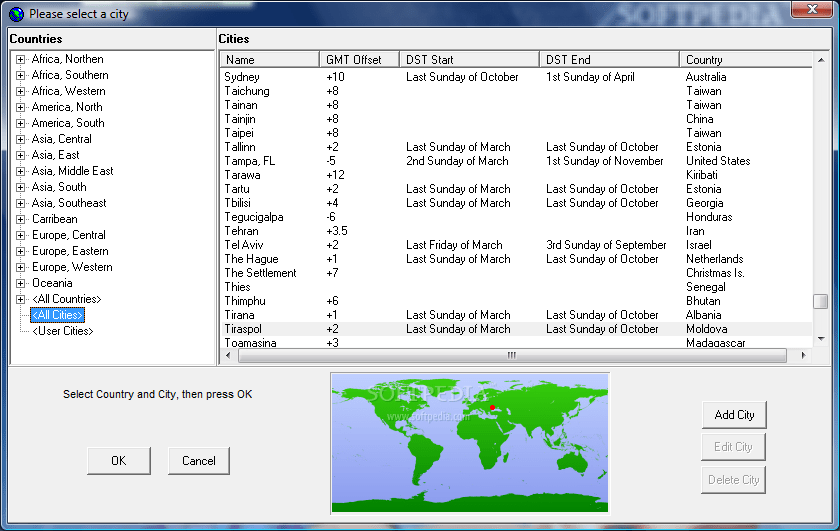Sort by the GMT Offset column header
This screenshot has height=531, width=840.
(359, 59)
